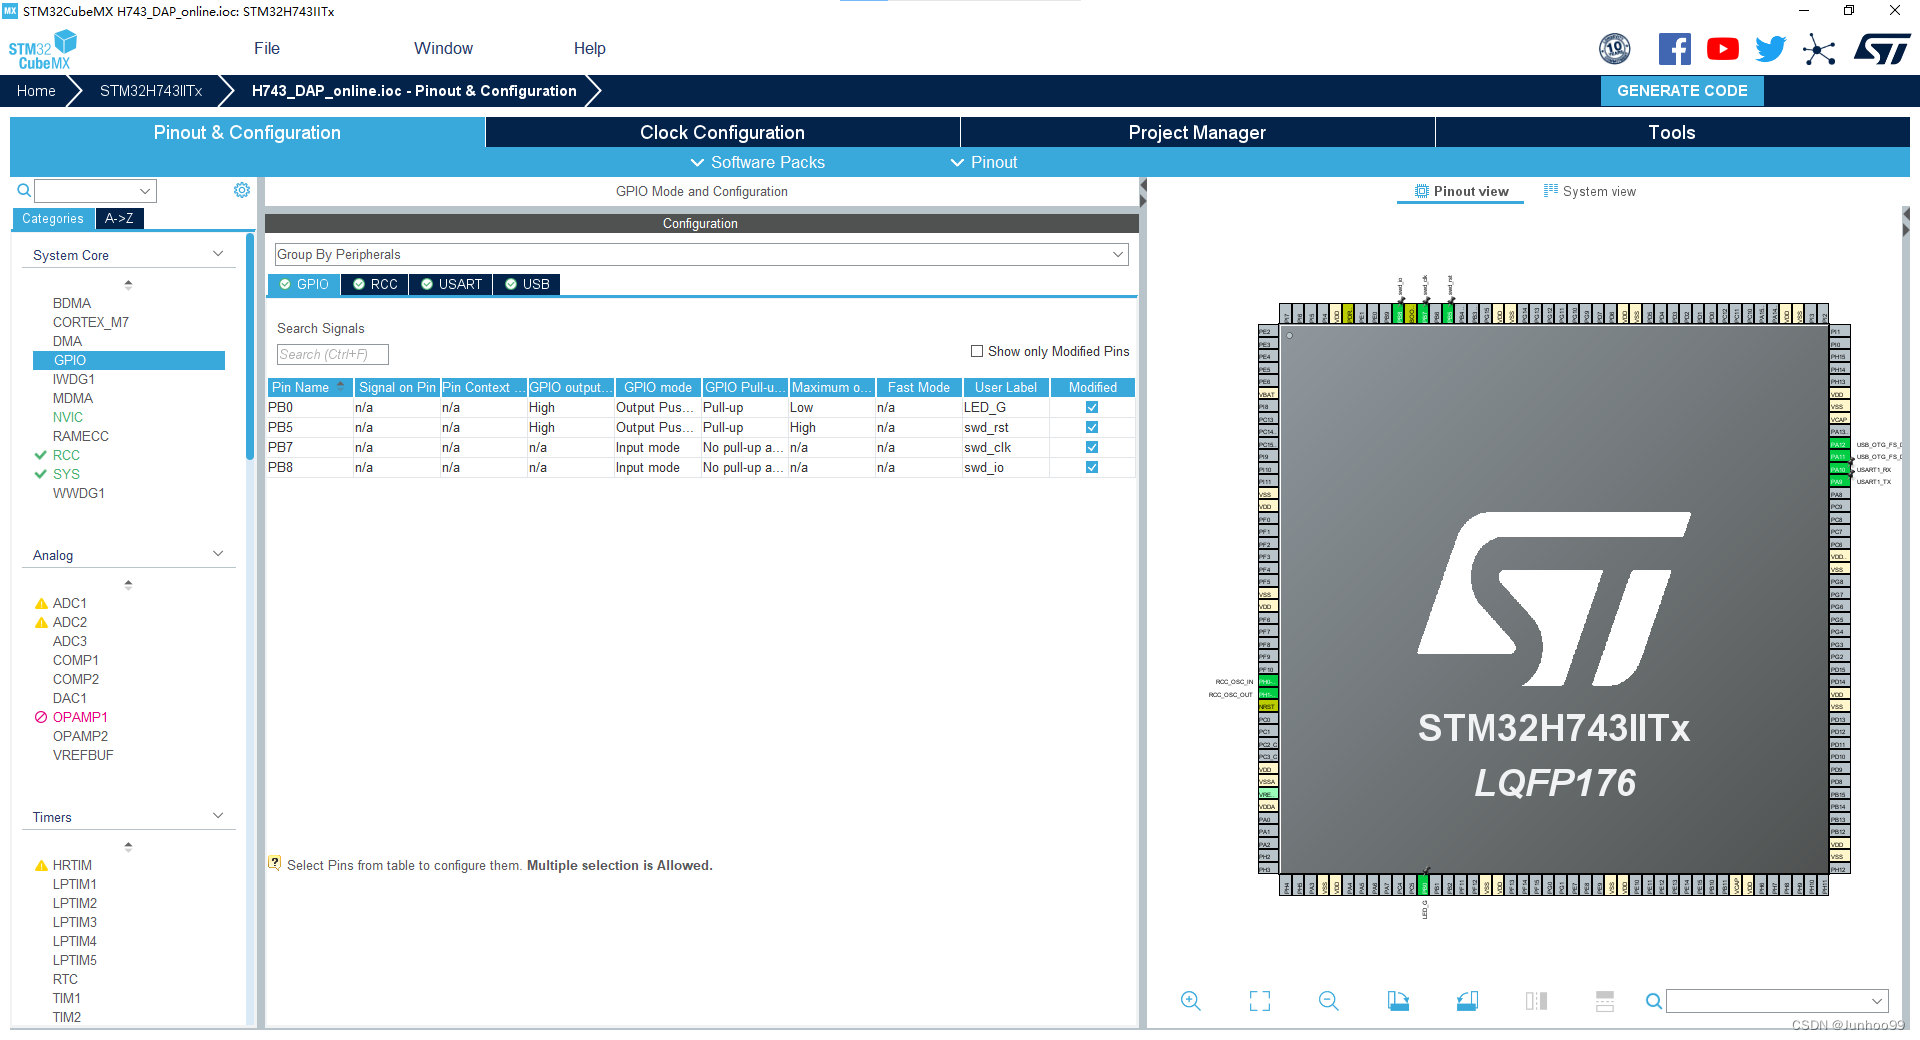Select GPIO in System Core list
The image size is (1920, 1040).
point(129,360)
